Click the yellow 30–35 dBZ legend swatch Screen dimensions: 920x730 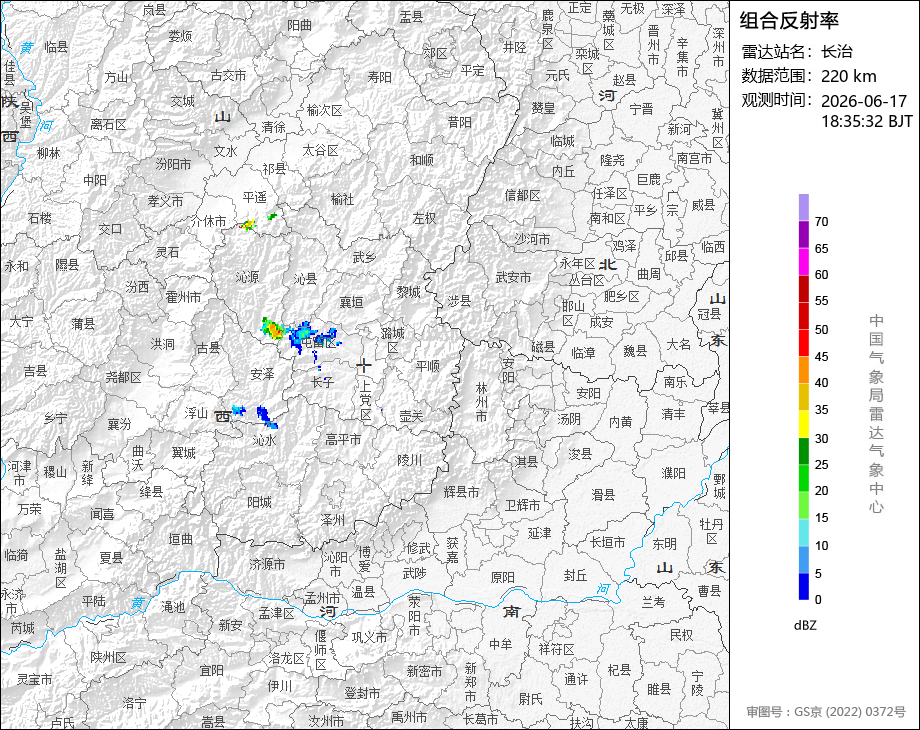[803, 424]
